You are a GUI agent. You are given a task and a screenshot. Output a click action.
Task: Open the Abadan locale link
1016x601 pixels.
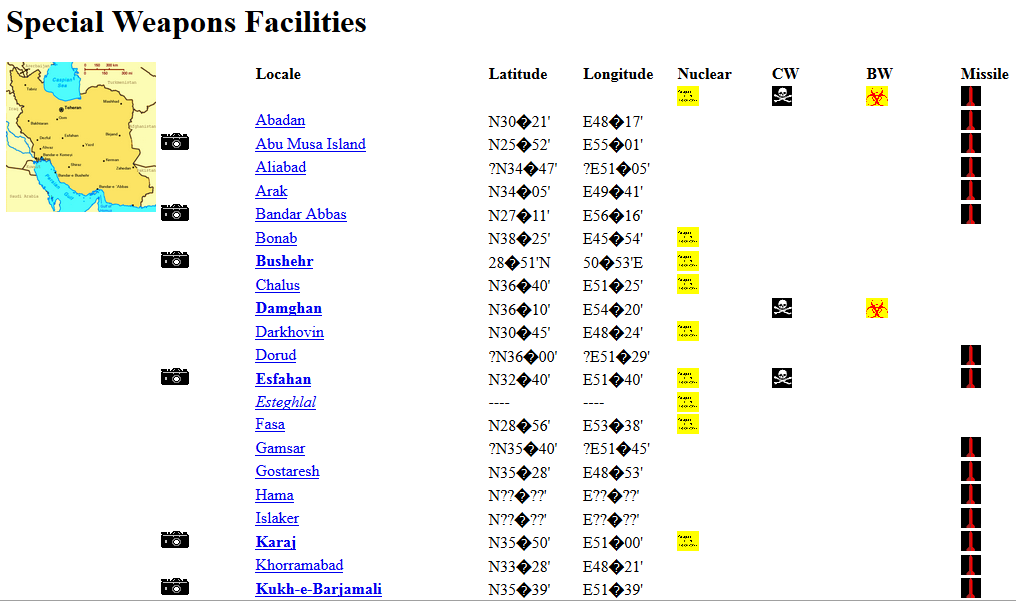280,120
